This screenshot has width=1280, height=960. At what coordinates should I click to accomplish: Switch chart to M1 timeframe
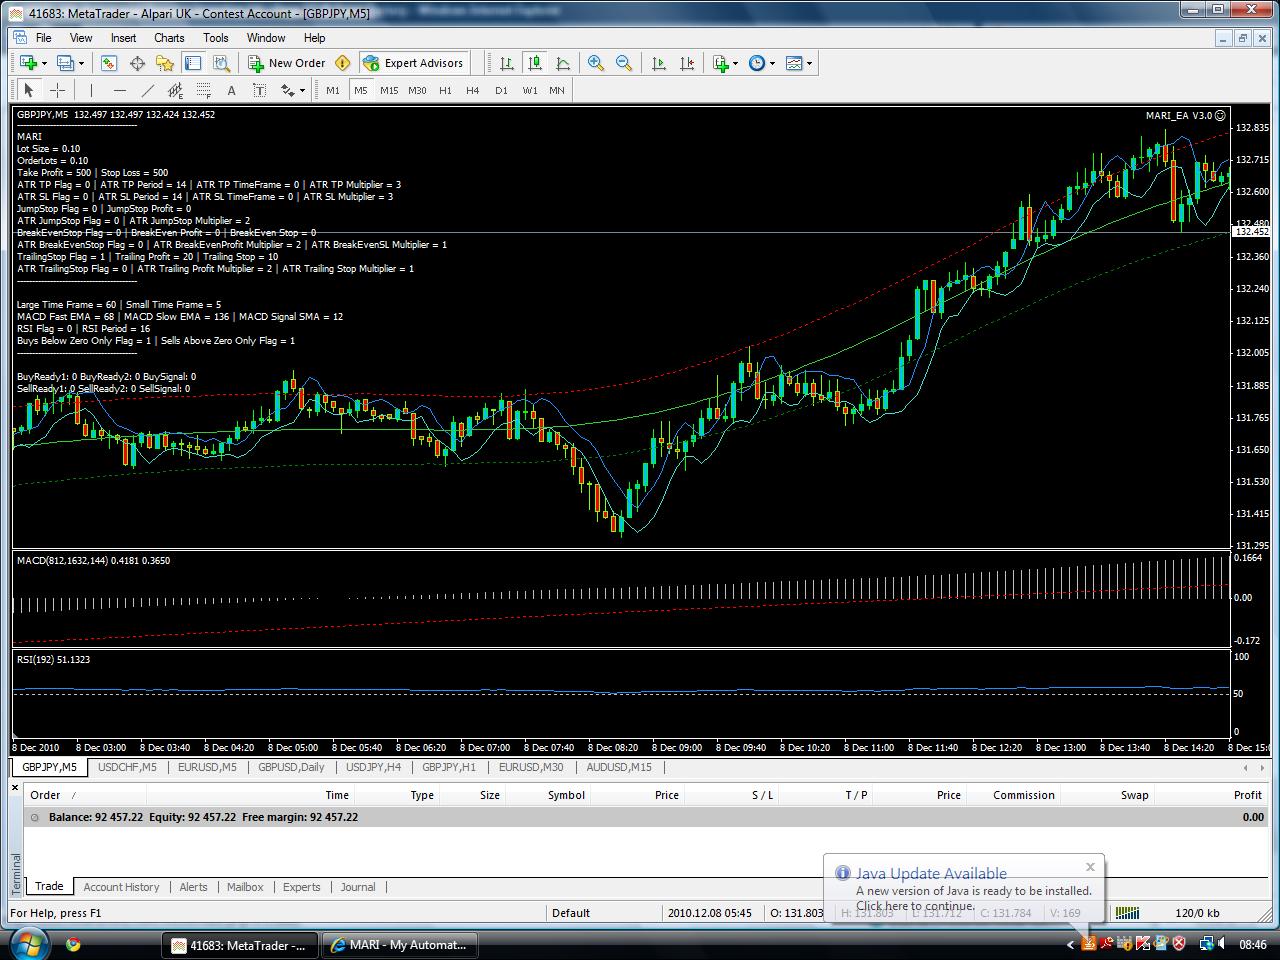333,90
